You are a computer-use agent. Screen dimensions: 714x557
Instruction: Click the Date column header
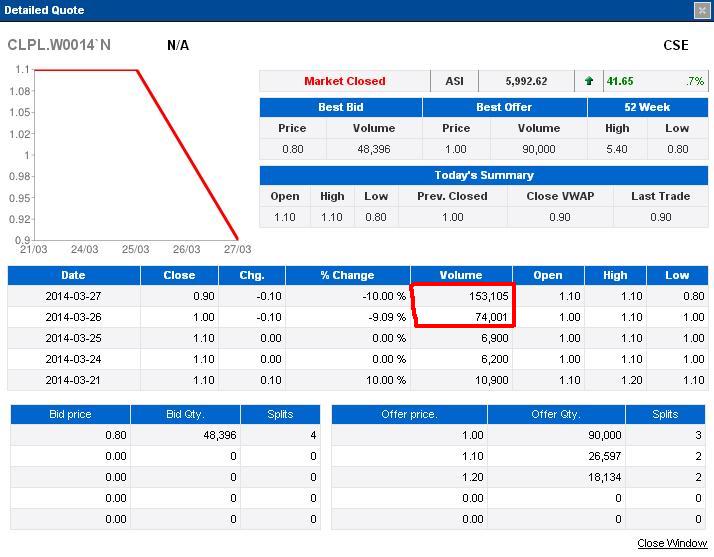pyautogui.click(x=73, y=275)
